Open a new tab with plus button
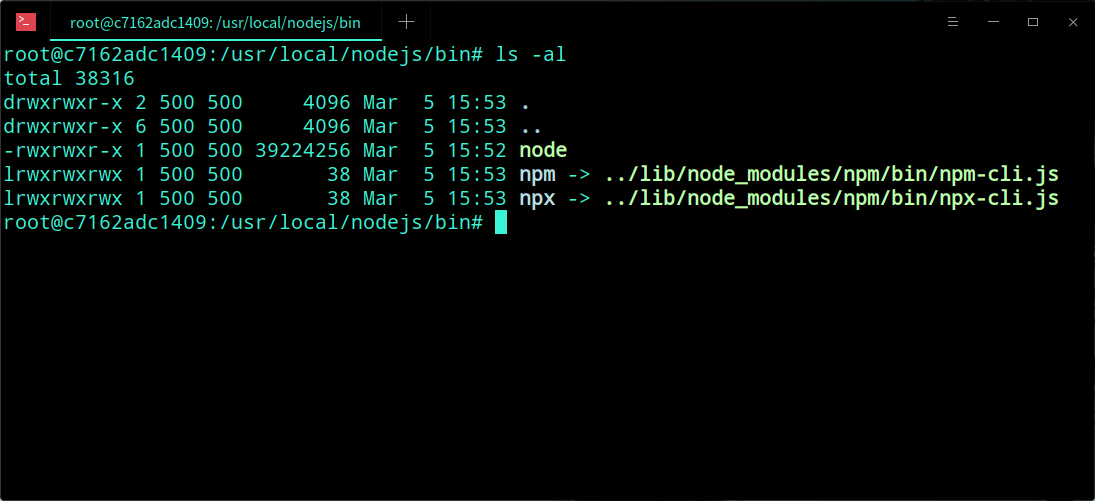Viewport: 1095px width, 501px height. (406, 21)
